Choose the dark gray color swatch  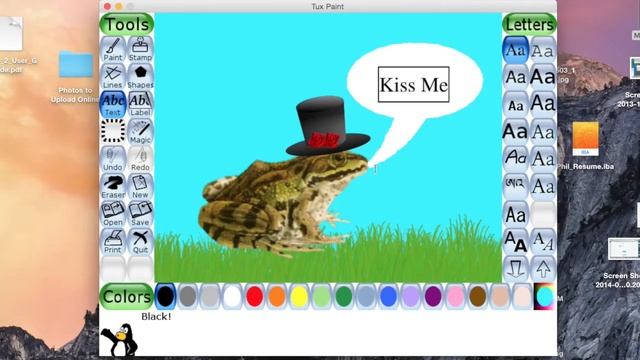pos(188,296)
